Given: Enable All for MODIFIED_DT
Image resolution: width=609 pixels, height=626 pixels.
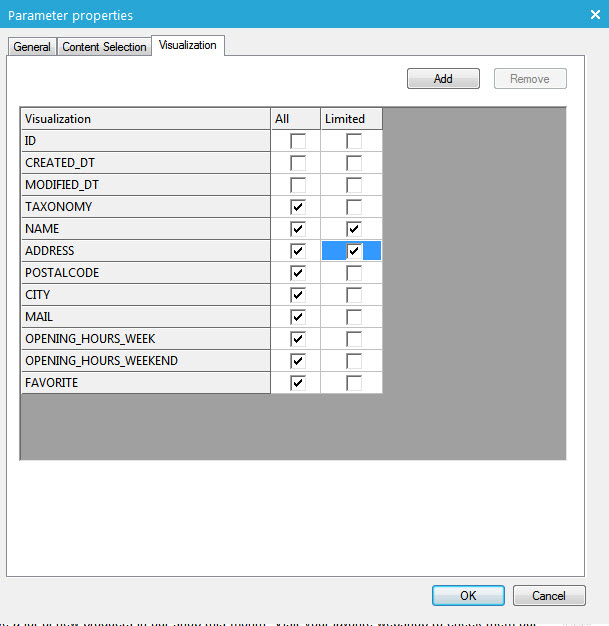Looking at the screenshot, I should click(x=297, y=185).
